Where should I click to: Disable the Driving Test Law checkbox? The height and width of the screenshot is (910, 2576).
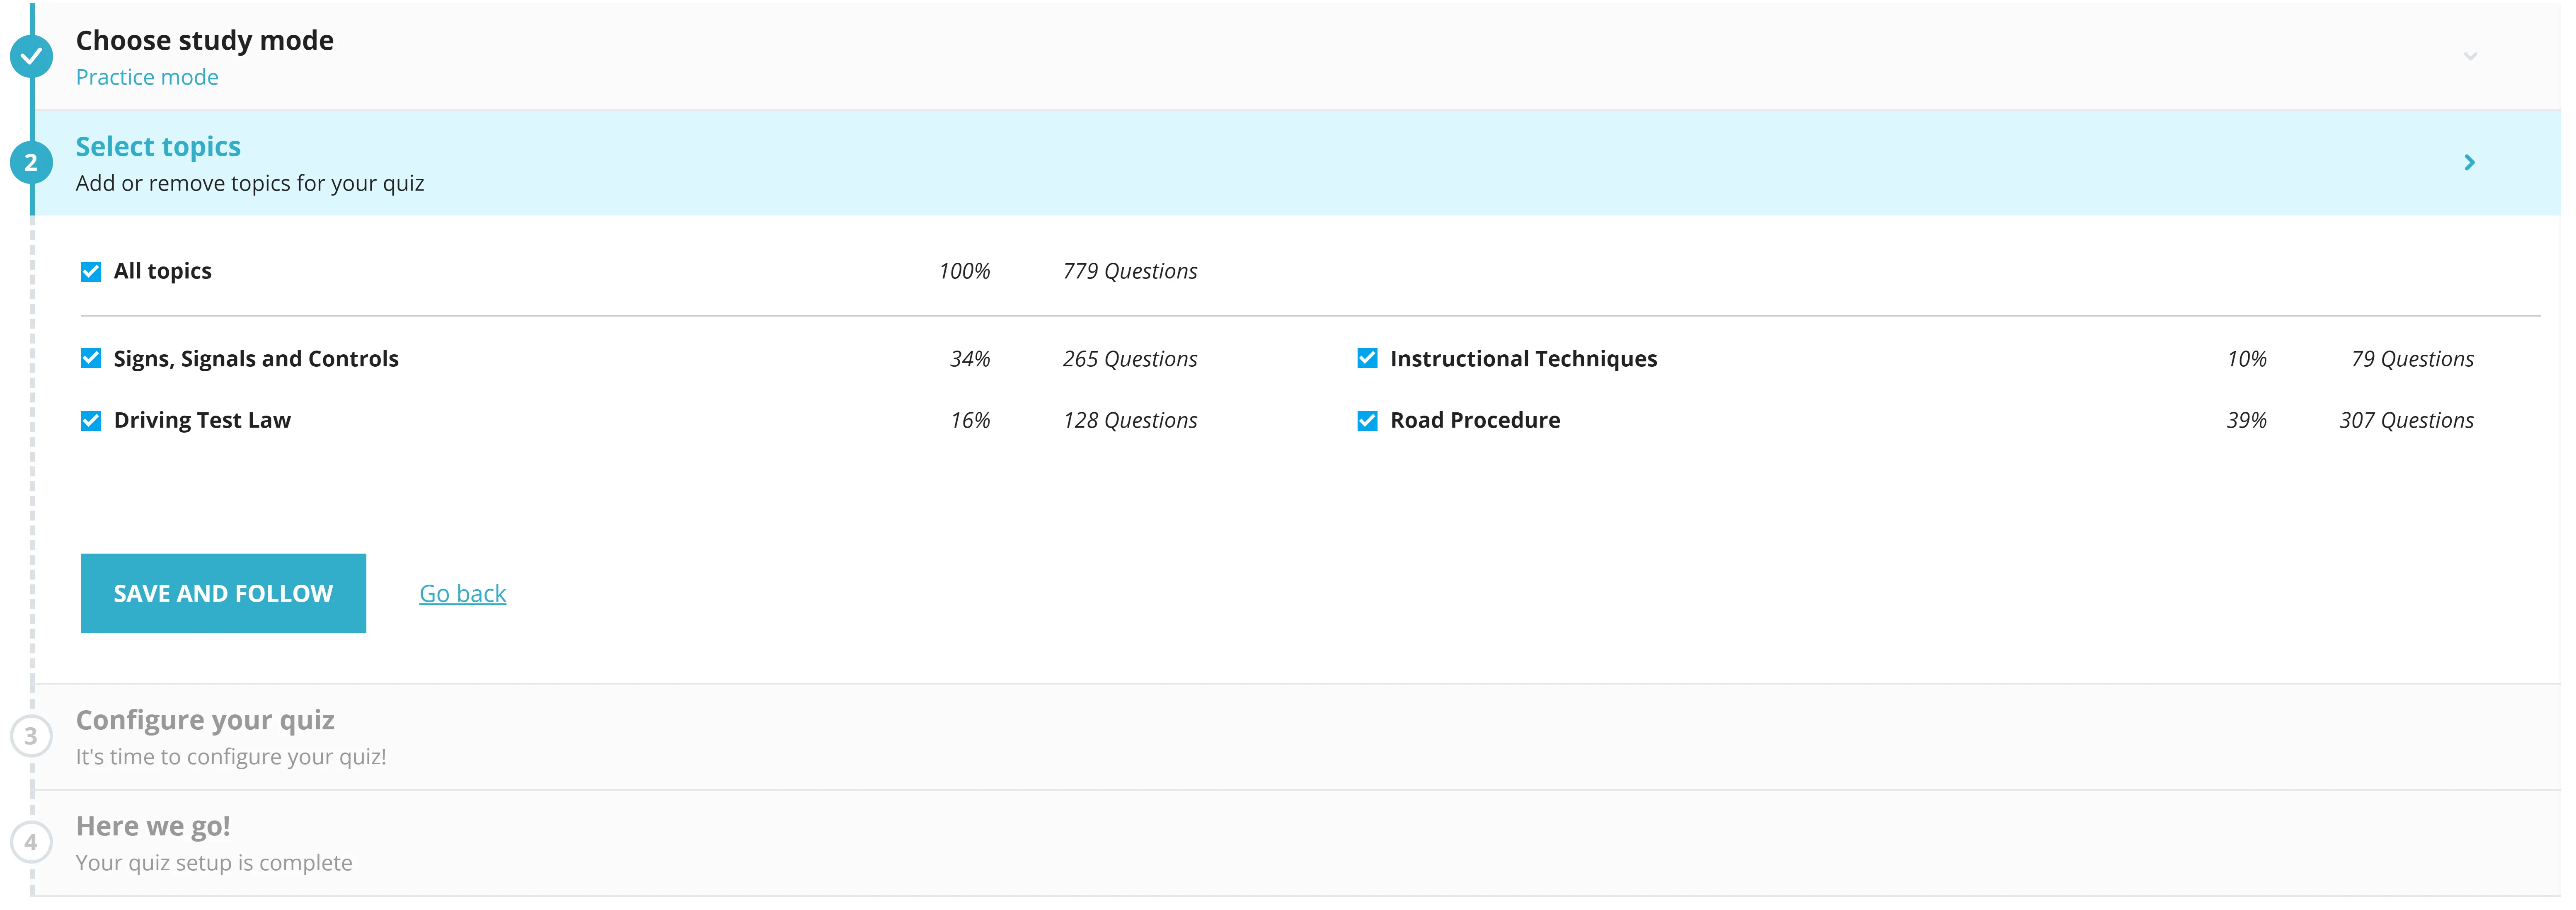tap(90, 419)
